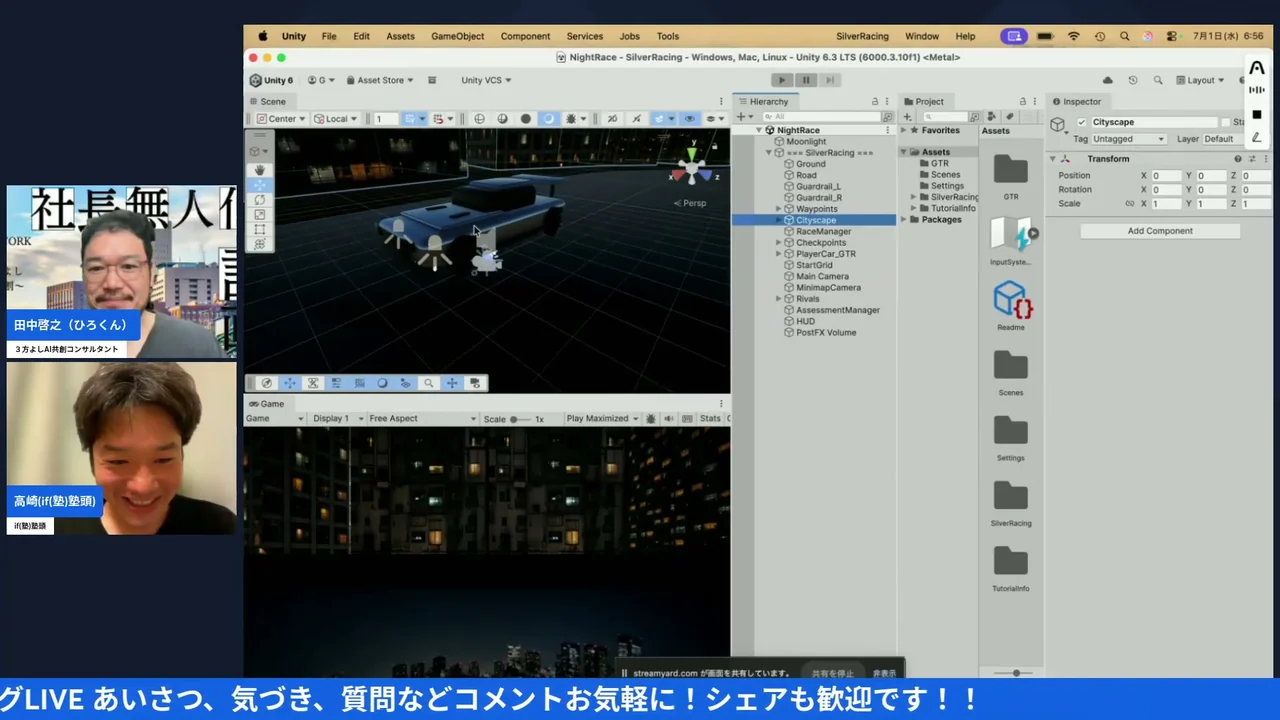Start Play mode with the Play button
Image resolution: width=1280 pixels, height=720 pixels.
782,80
